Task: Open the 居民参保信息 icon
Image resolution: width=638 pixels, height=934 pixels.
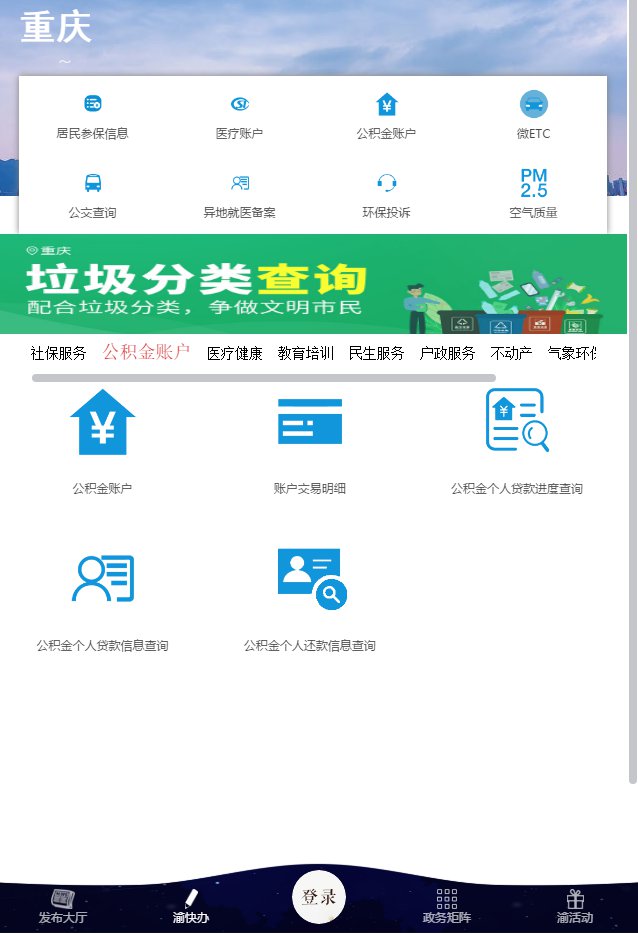Action: [x=92, y=104]
